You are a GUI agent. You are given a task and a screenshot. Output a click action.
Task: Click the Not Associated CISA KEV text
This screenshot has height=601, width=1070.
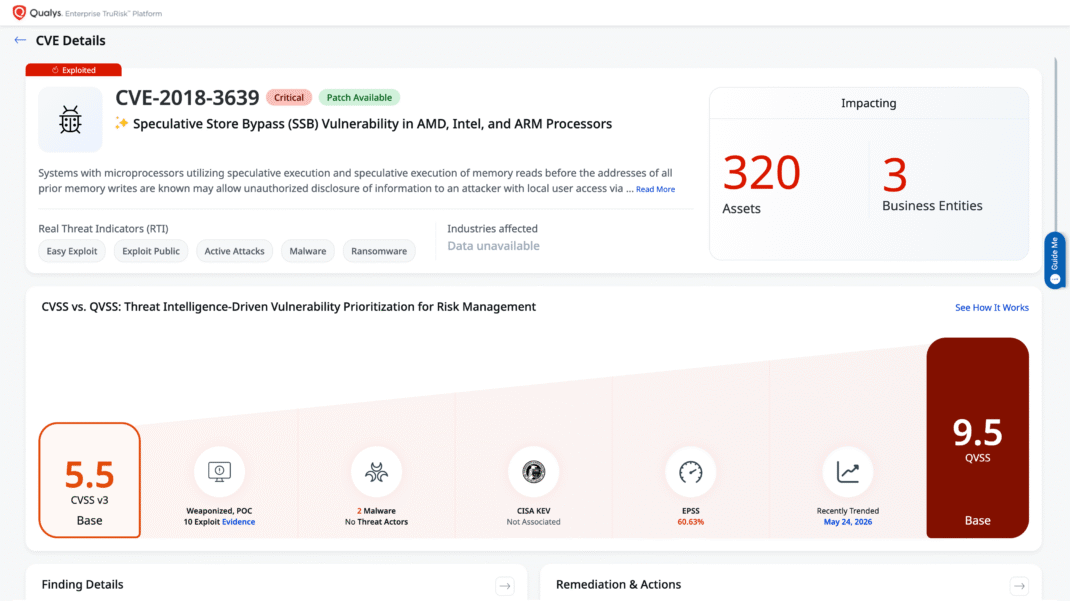pyautogui.click(x=534, y=522)
